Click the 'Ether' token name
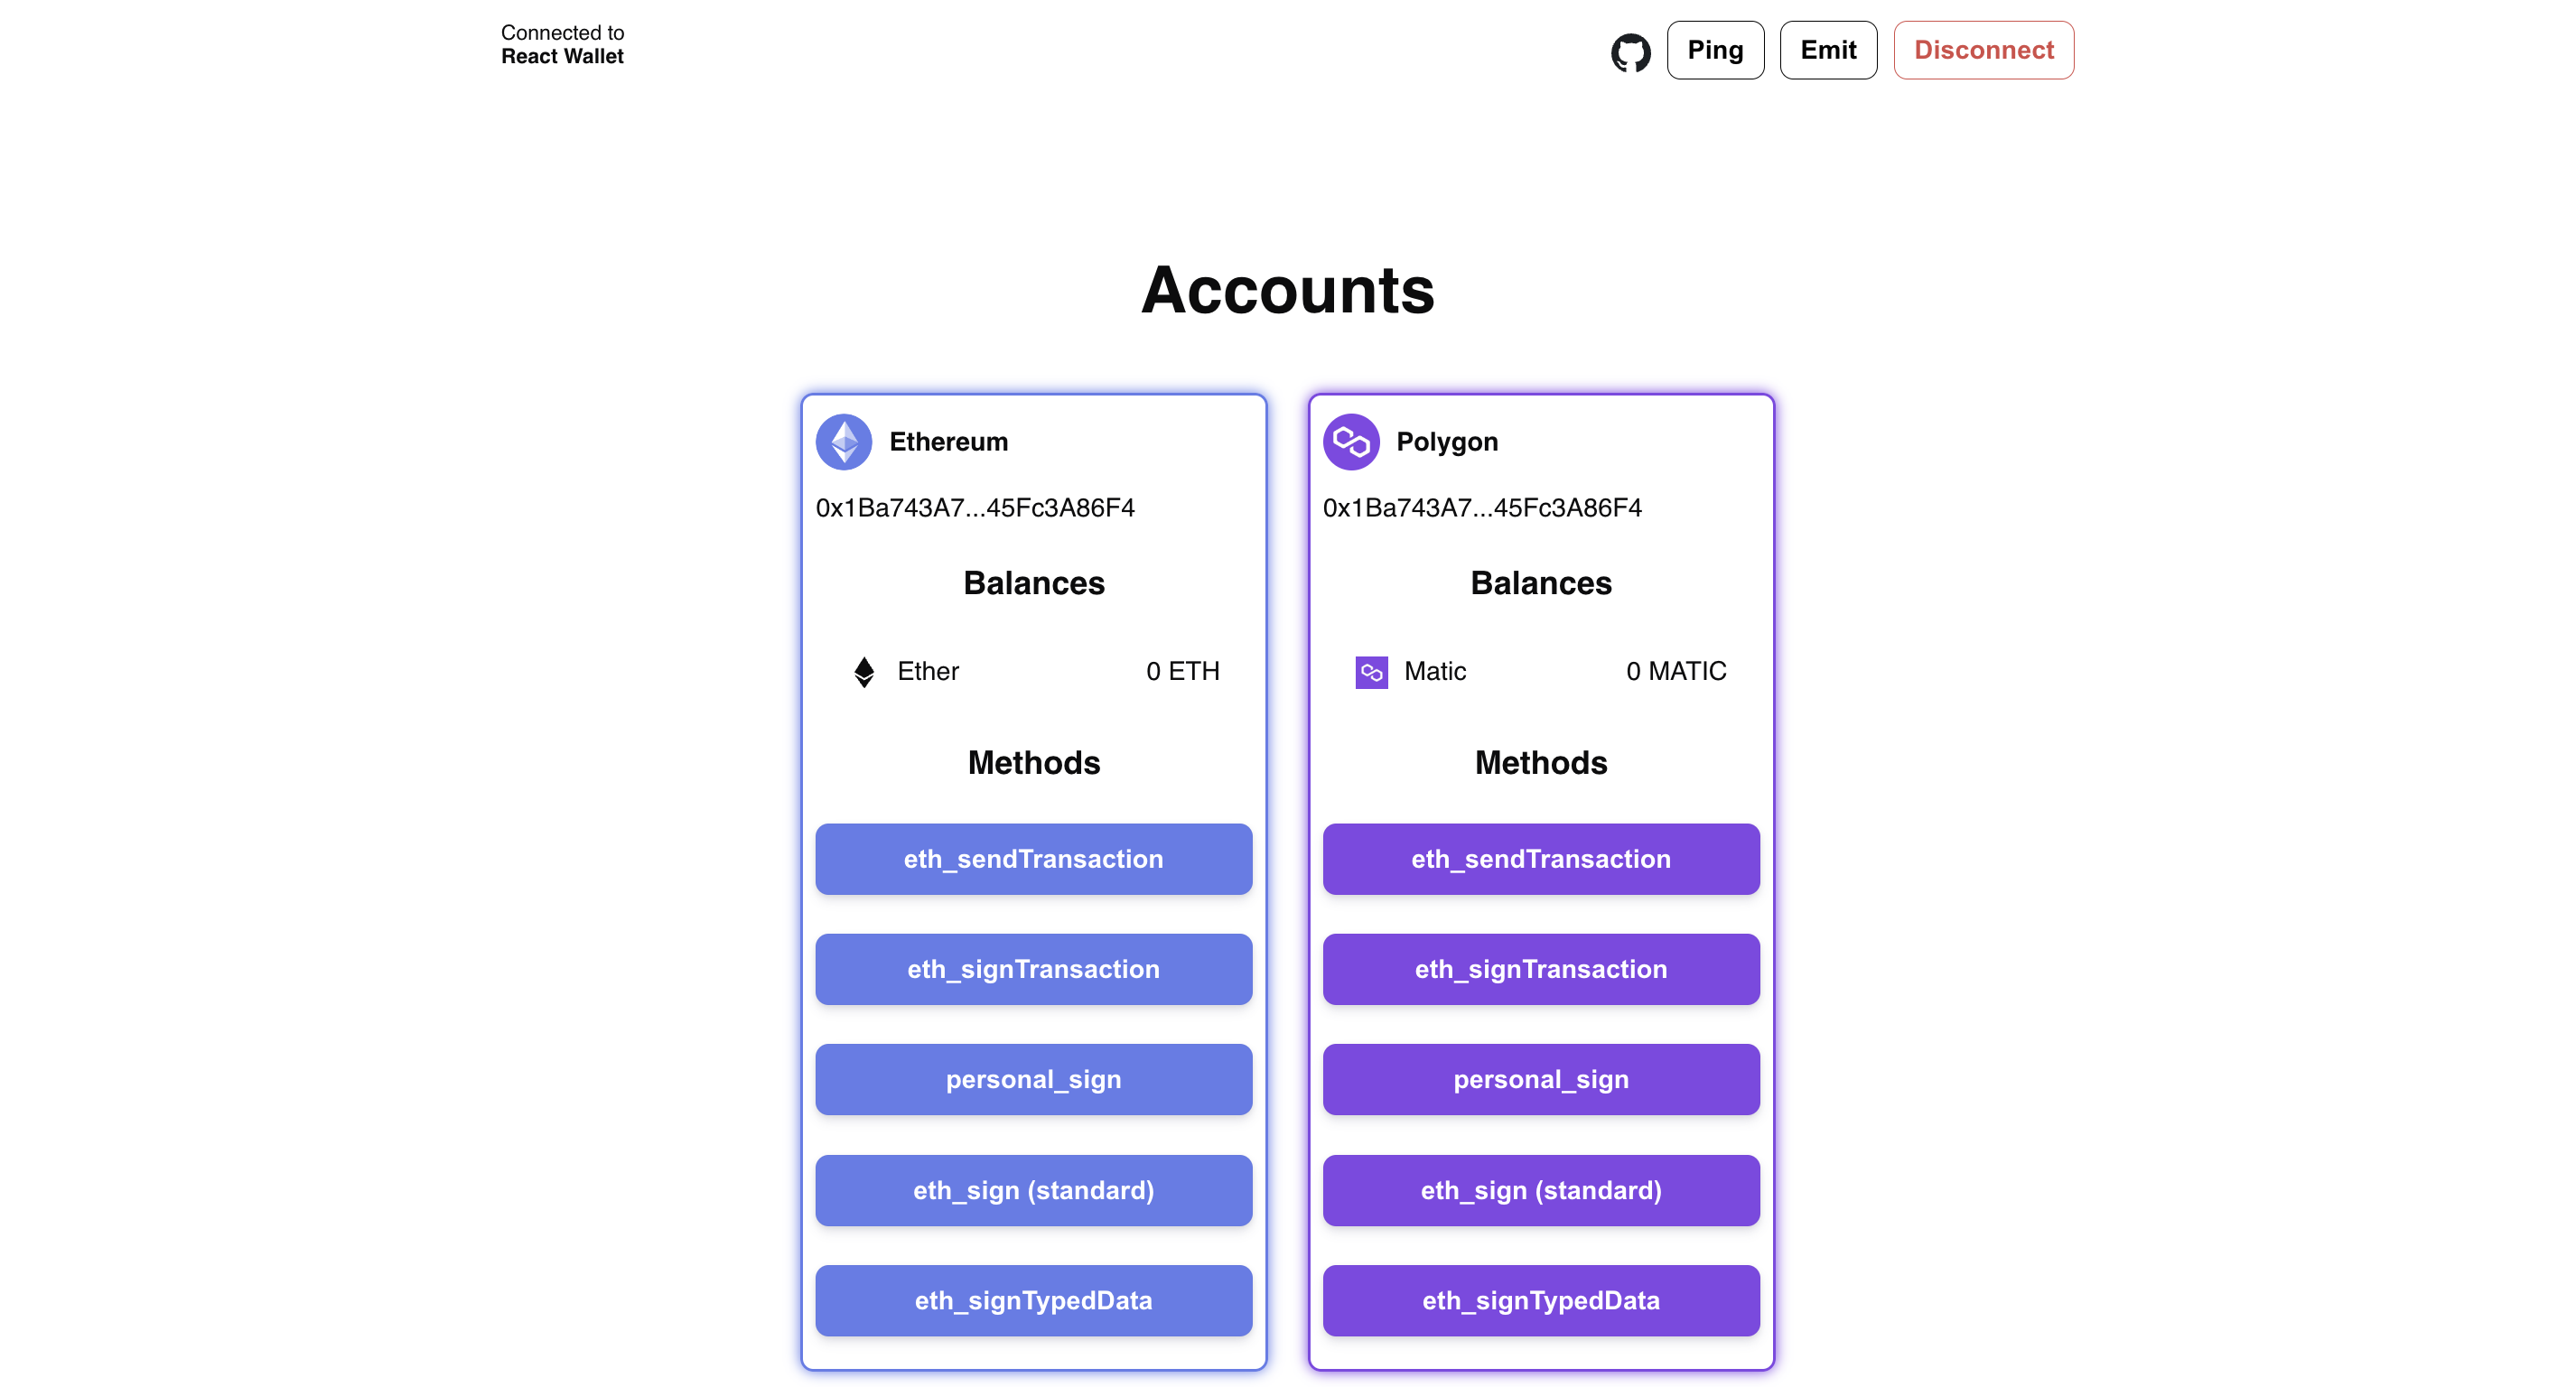2576x1387 pixels. 928,671
